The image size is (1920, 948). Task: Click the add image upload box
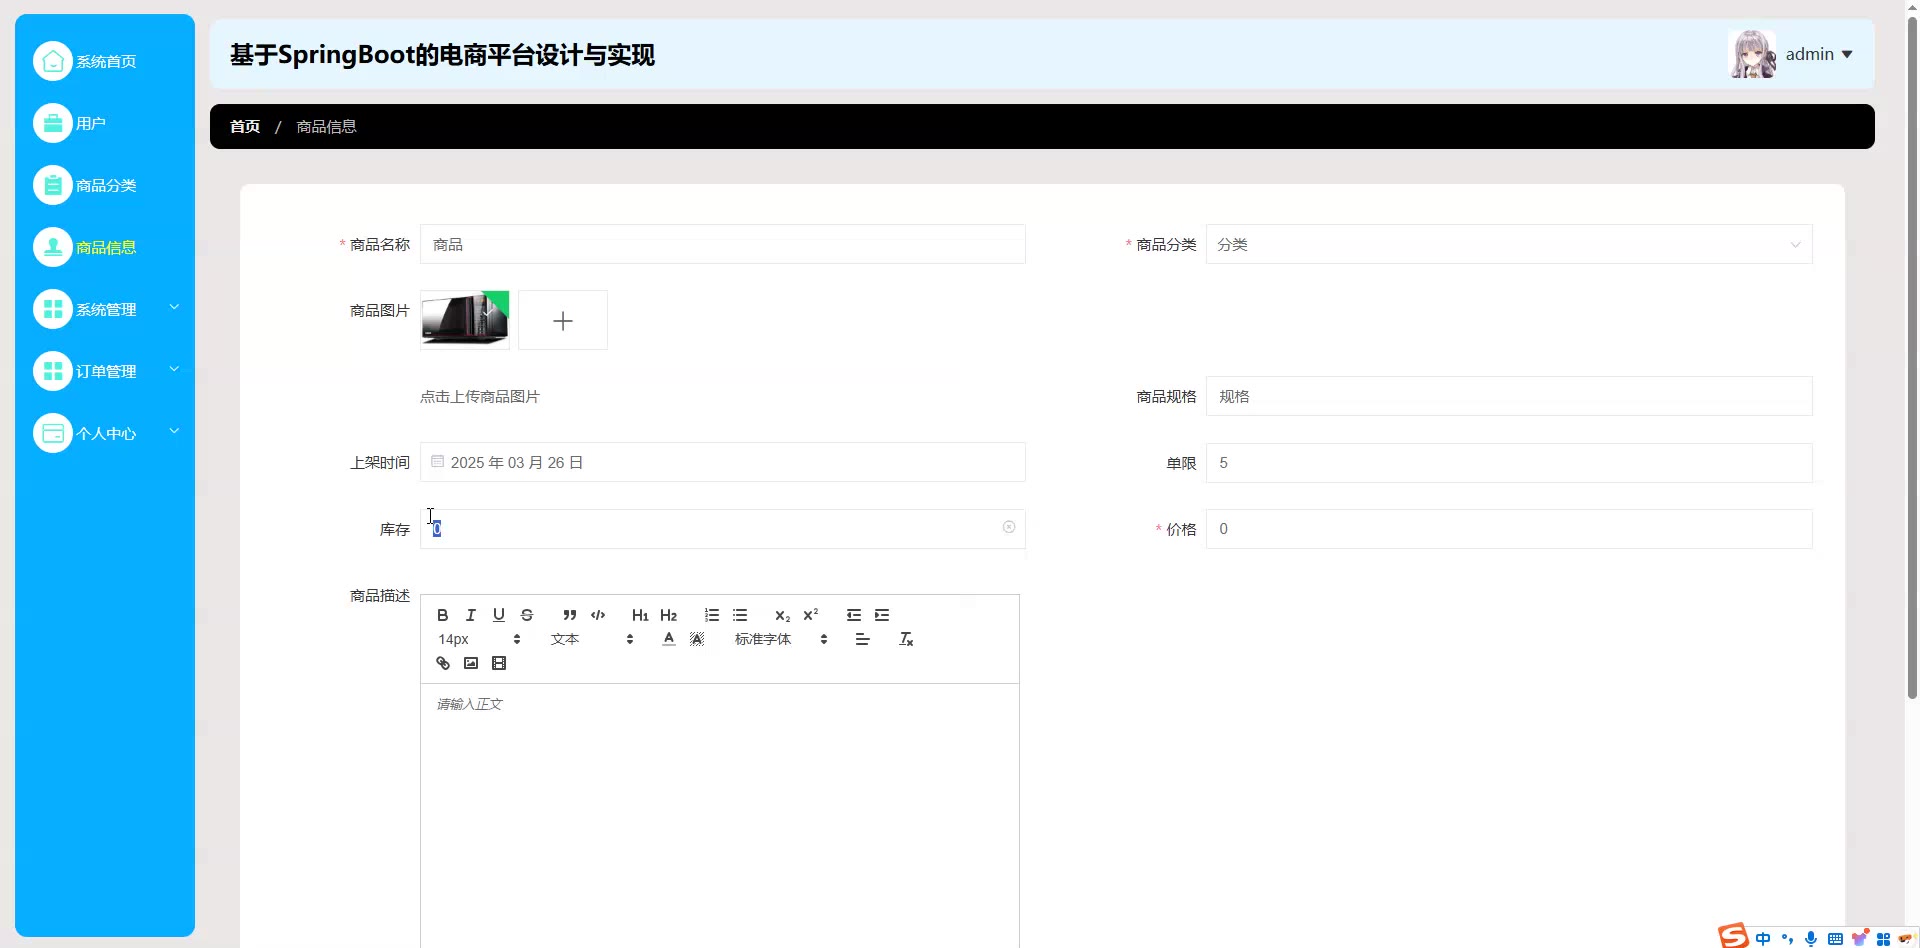coord(563,320)
